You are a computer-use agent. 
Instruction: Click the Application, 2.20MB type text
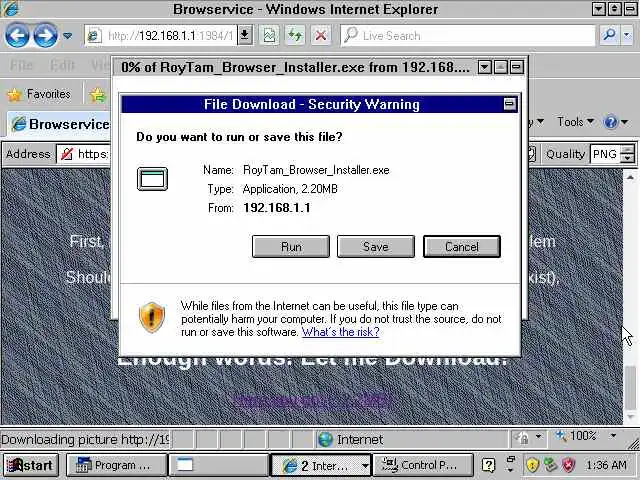tap(290, 189)
